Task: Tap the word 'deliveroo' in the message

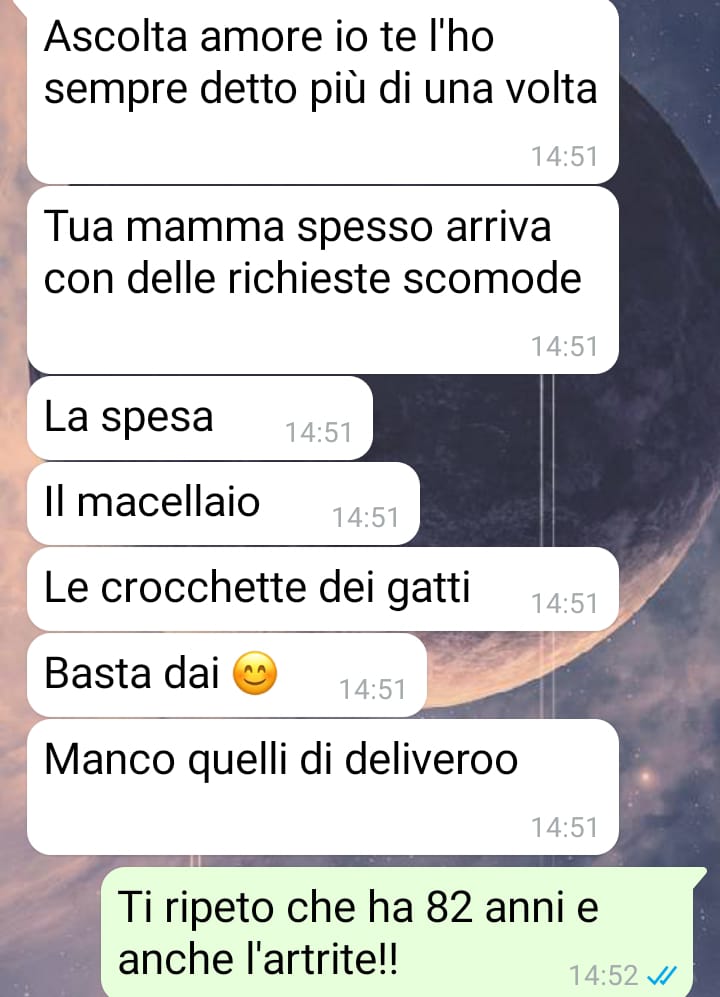Action: pos(432,759)
